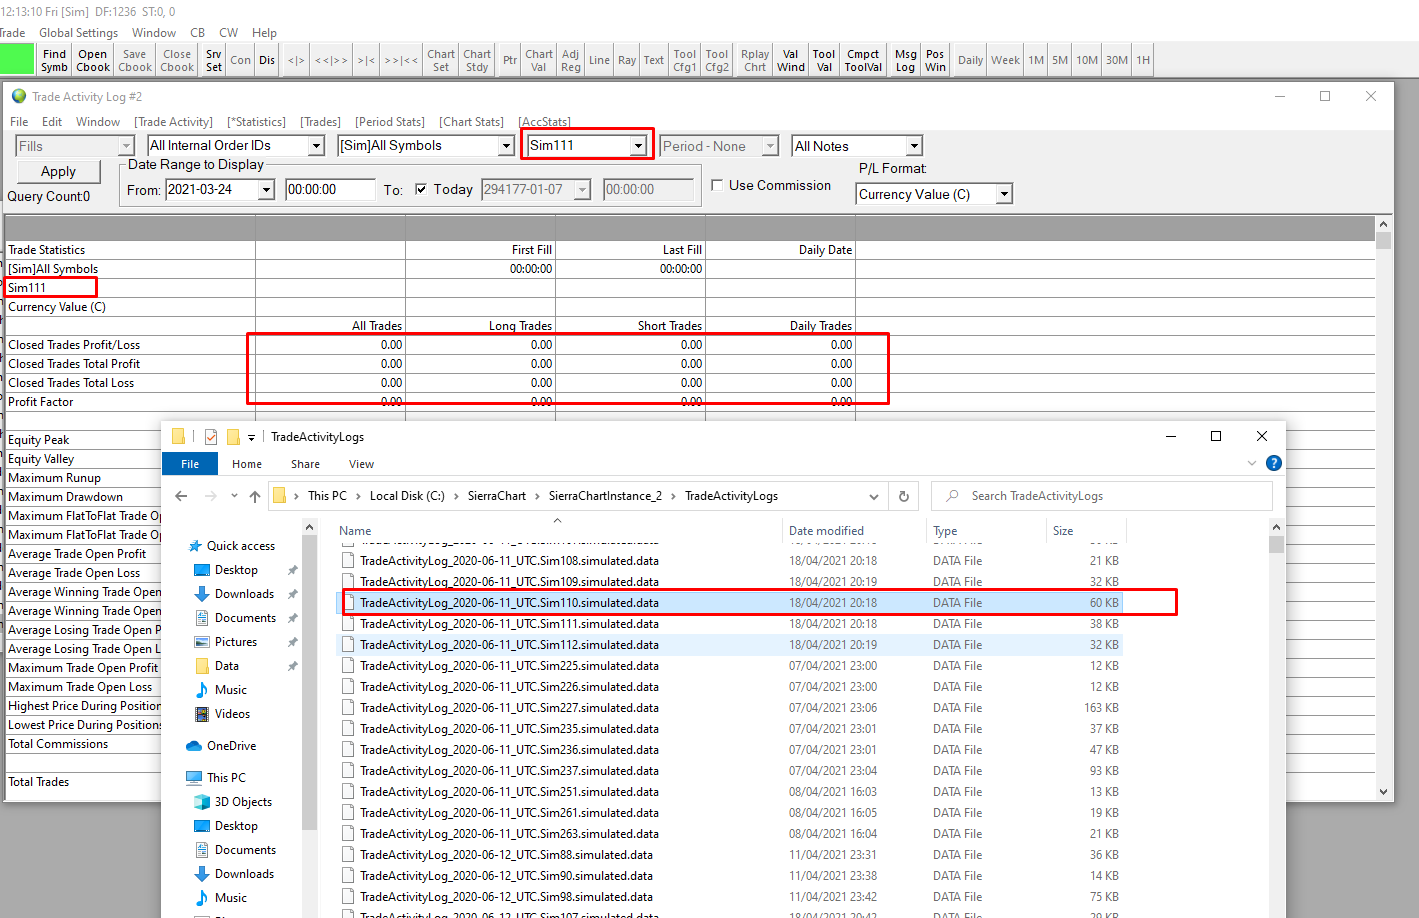Click the Rplay Chrt toolbar button
This screenshot has width=1419, height=918.
pos(755,61)
